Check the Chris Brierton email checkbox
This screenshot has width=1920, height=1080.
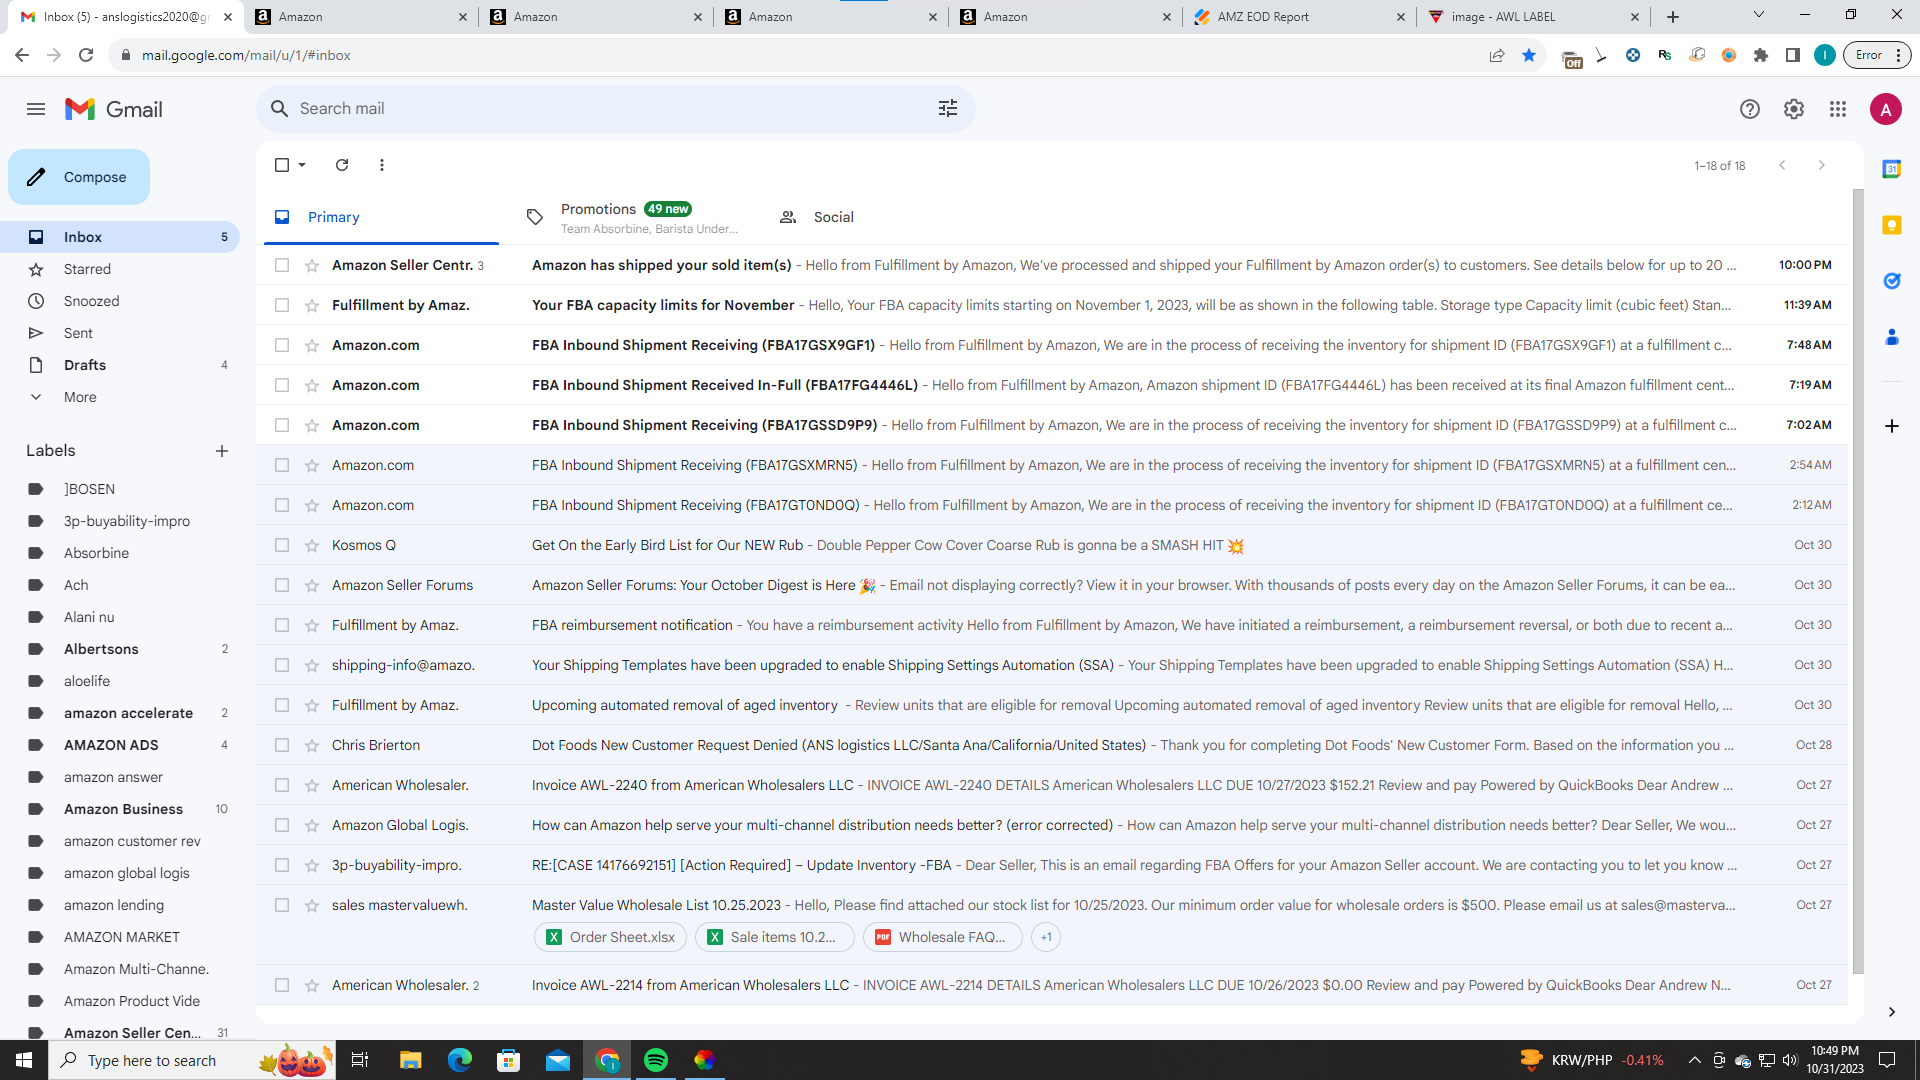tap(282, 745)
